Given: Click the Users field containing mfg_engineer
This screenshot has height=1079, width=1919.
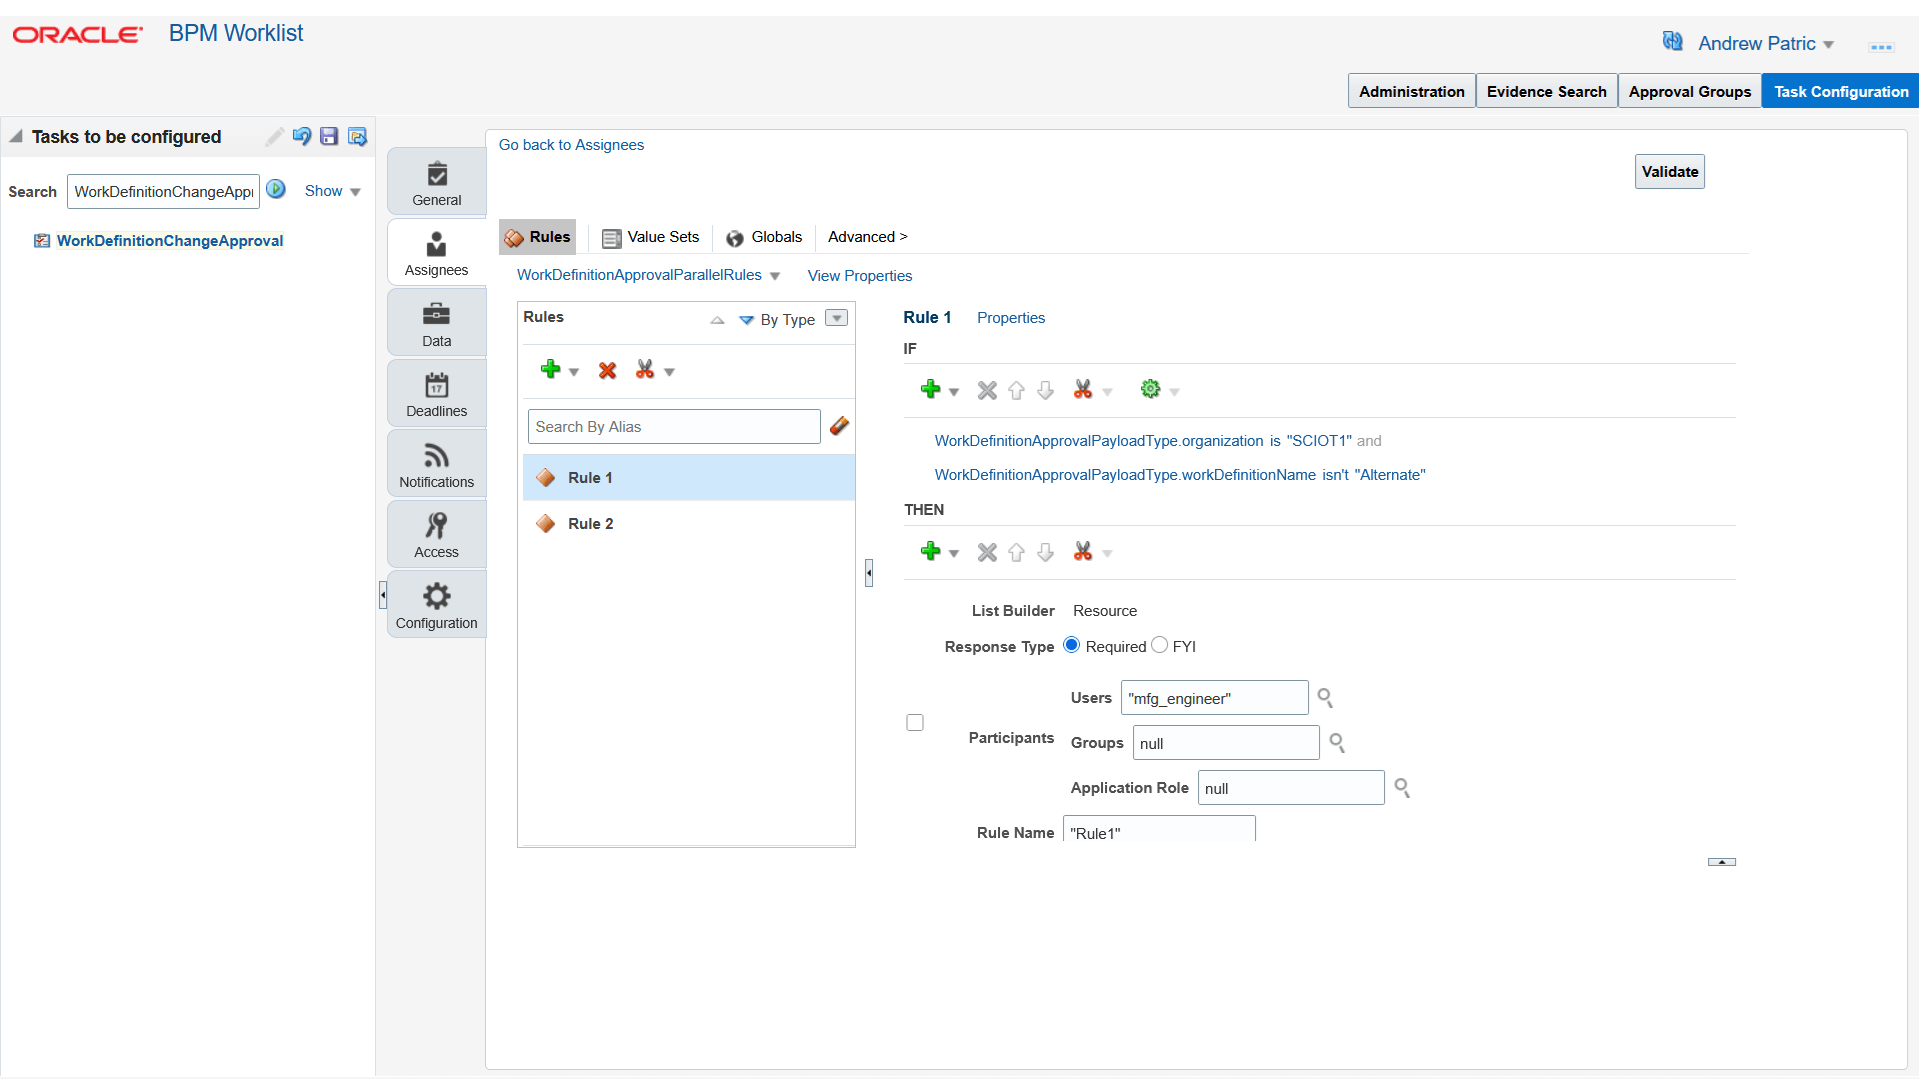Looking at the screenshot, I should 1214,698.
